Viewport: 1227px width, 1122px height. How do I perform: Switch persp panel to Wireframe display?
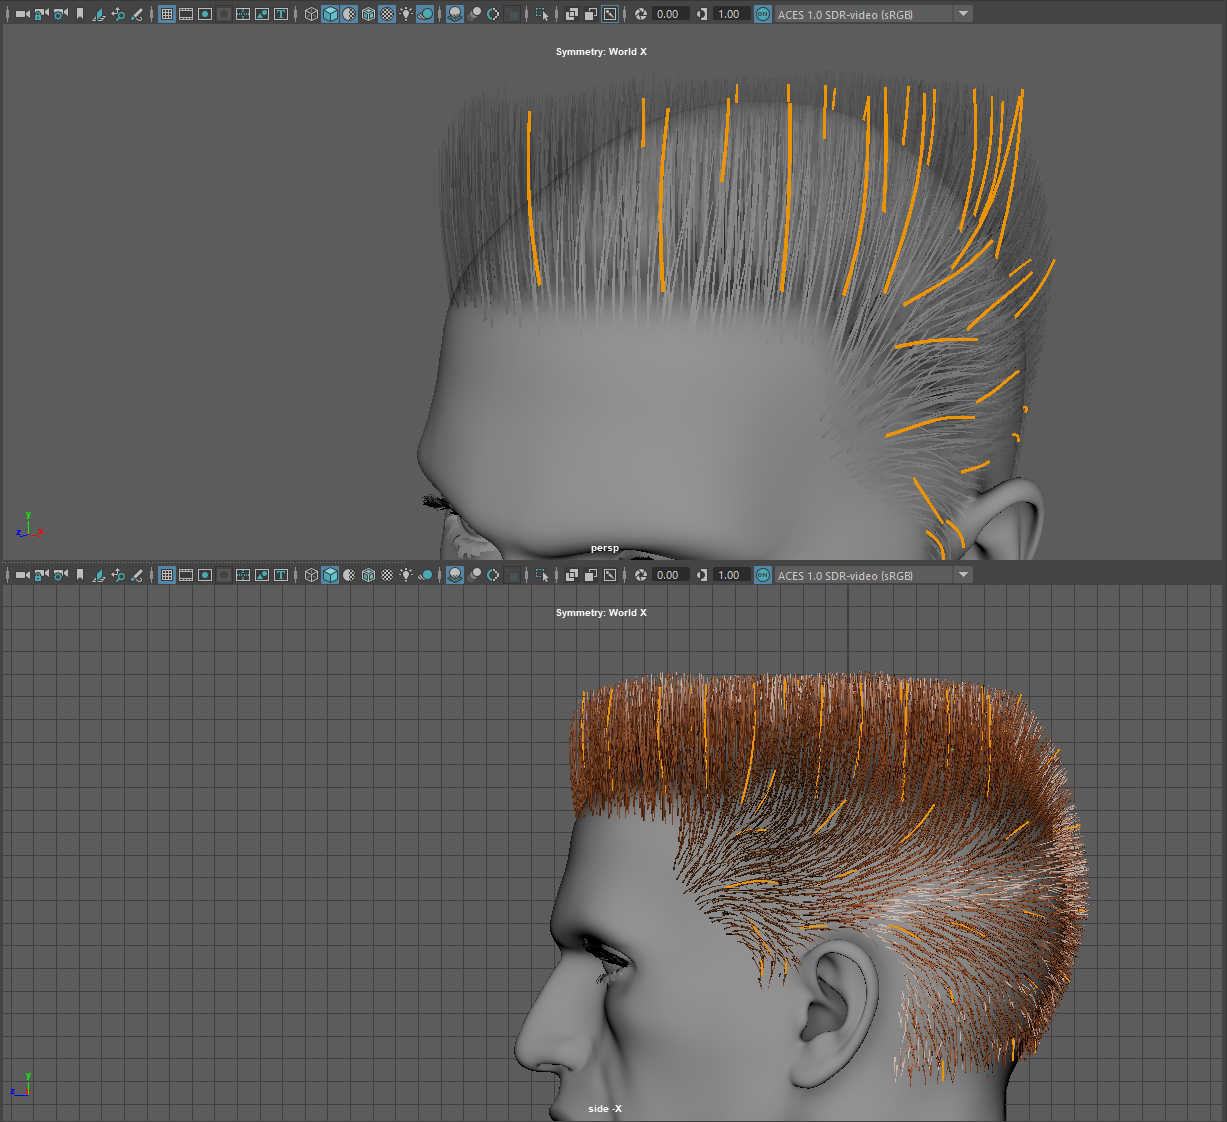click(x=311, y=14)
